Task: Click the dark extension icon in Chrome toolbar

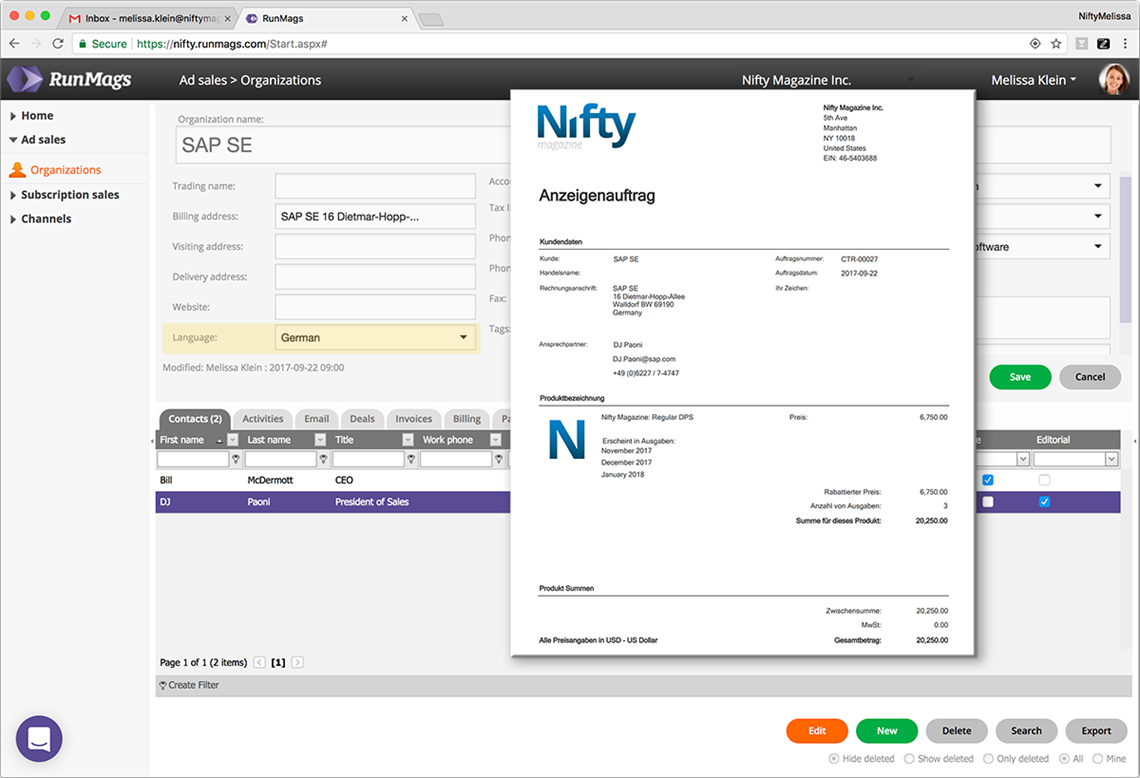Action: pos(1103,44)
